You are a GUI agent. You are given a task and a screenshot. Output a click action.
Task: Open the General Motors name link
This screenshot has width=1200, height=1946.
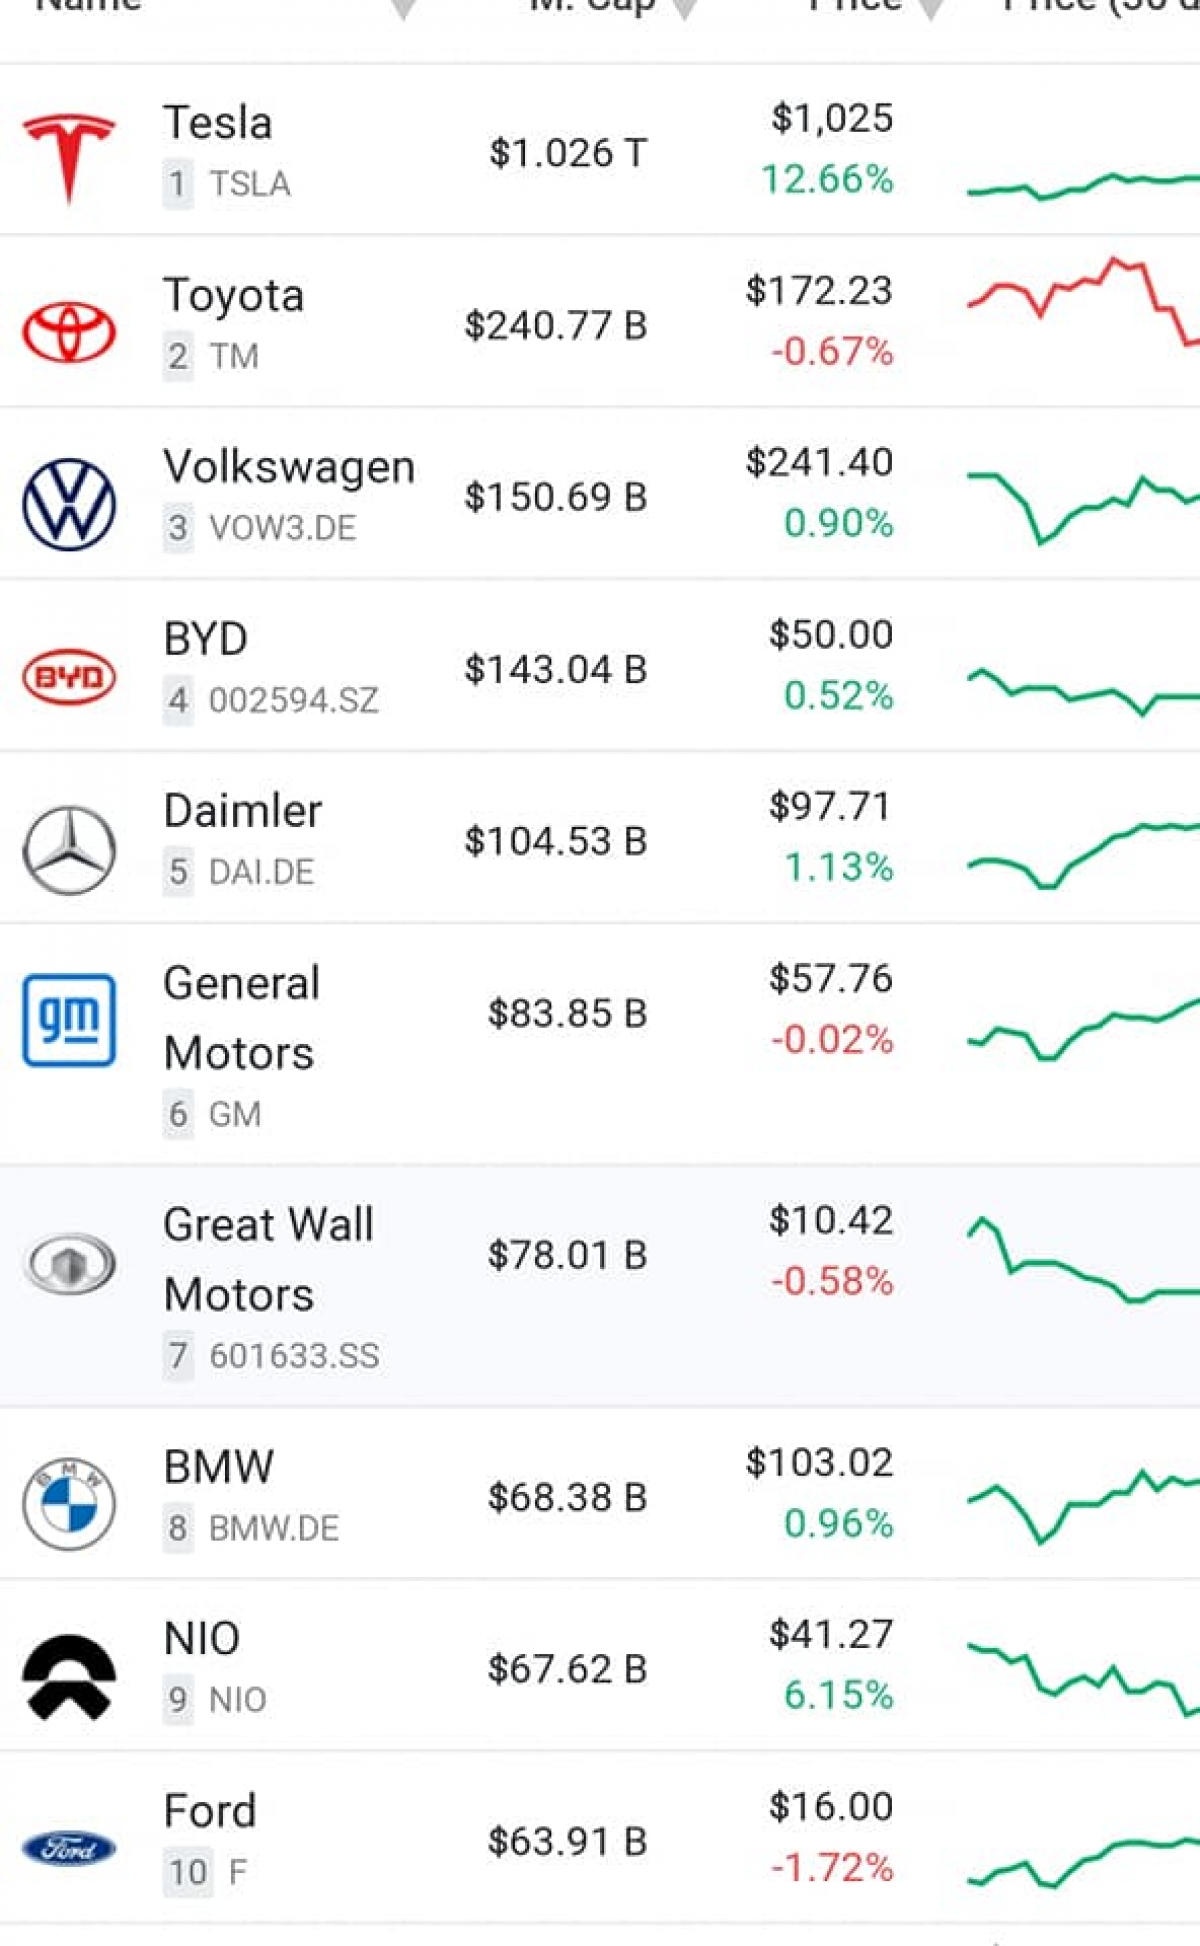241,1018
